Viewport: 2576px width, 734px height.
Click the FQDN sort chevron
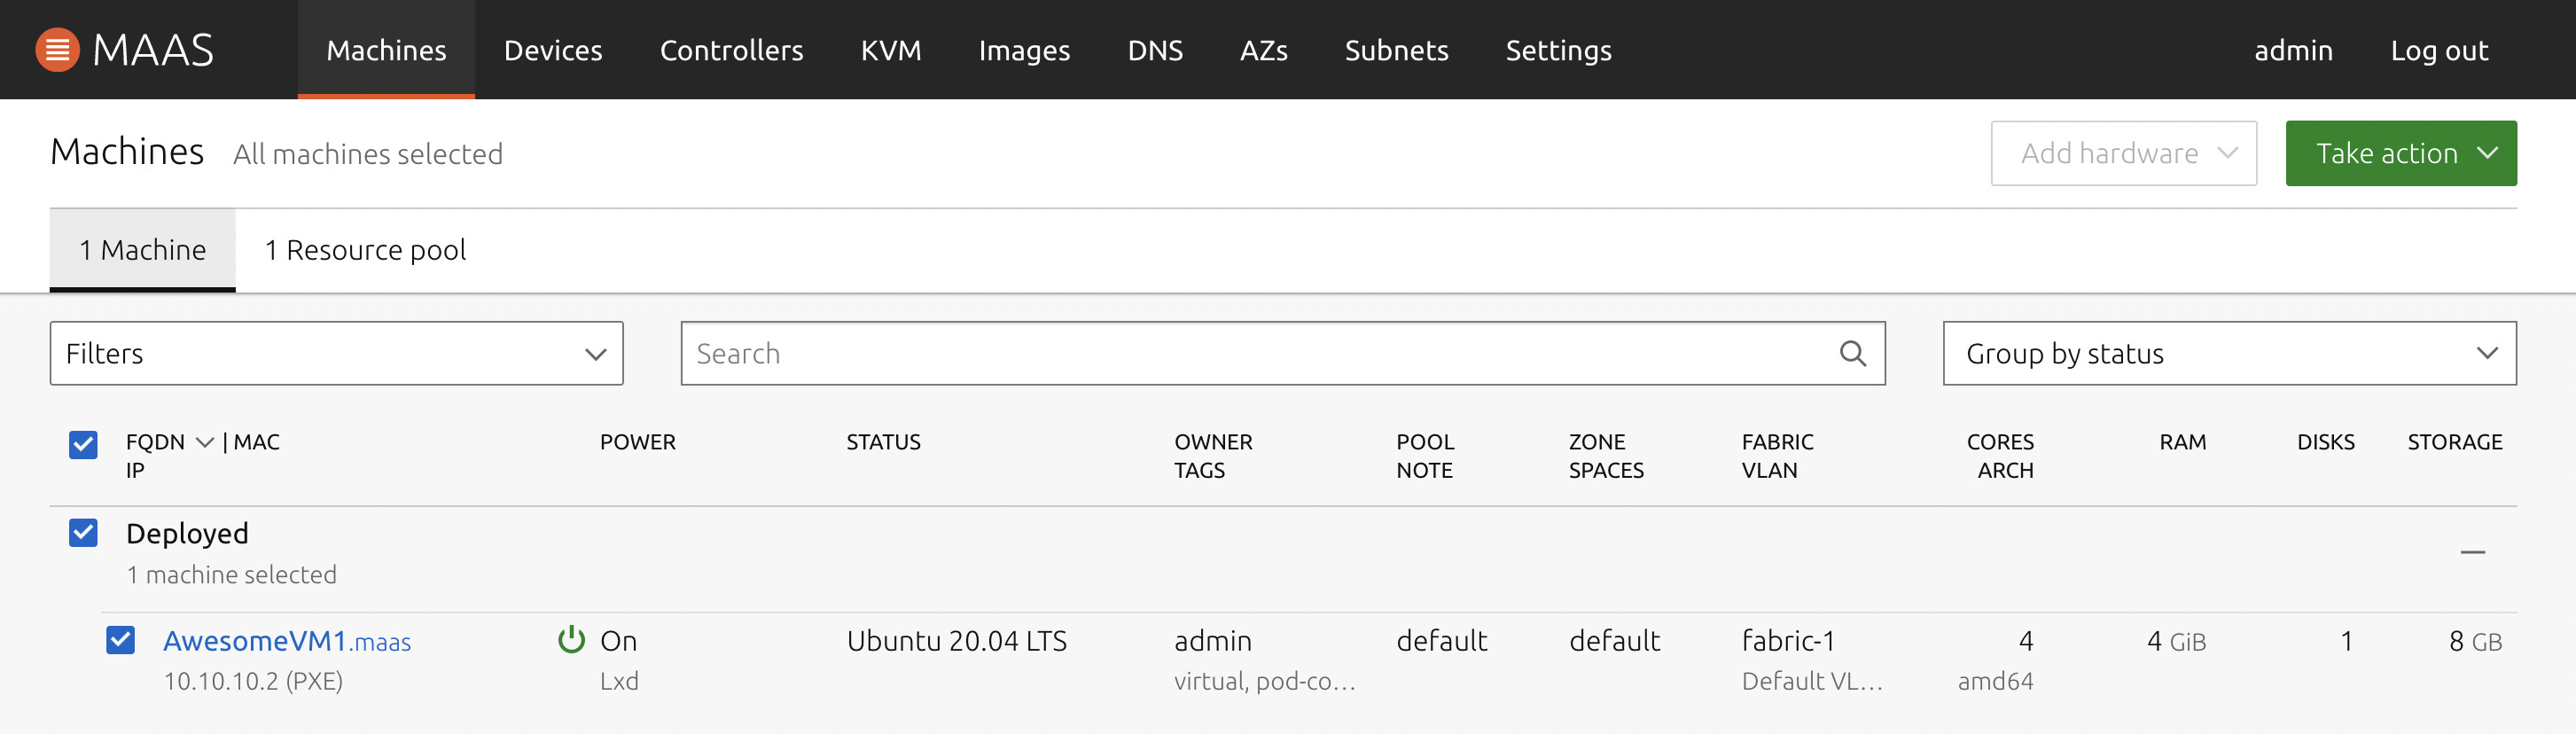[x=205, y=442]
